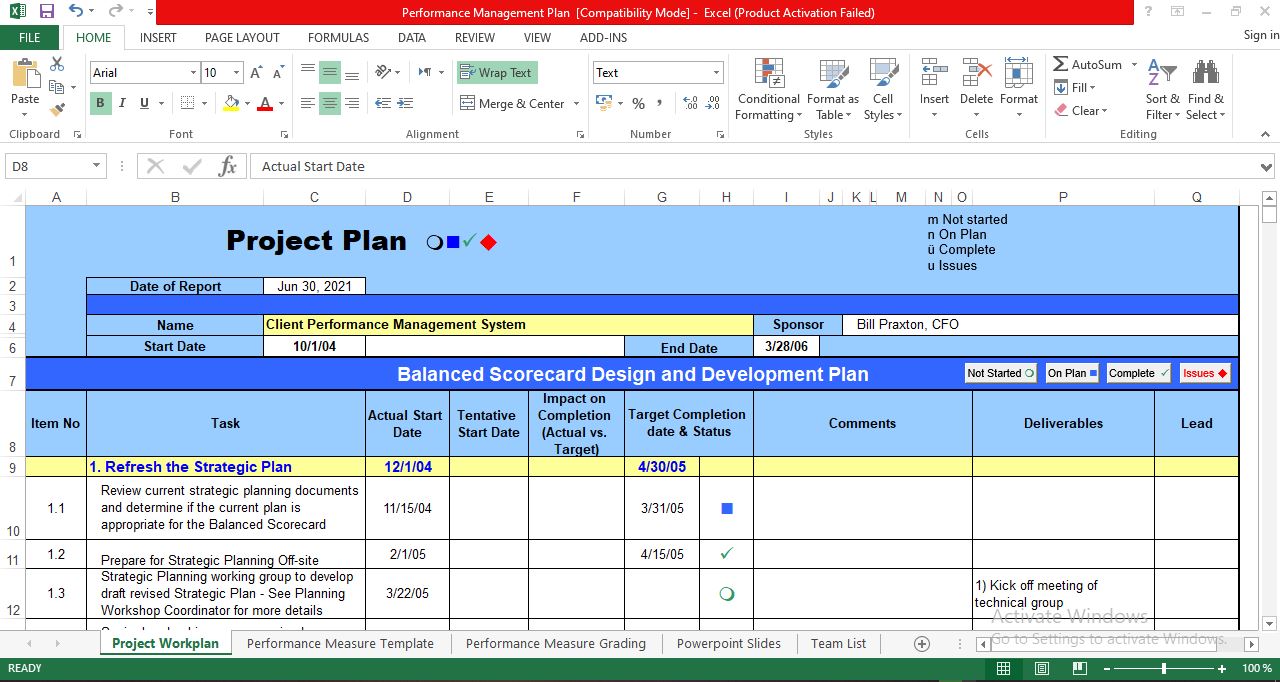1280x682 pixels.
Task: Add a new worksheet with plus button
Action: [922, 644]
